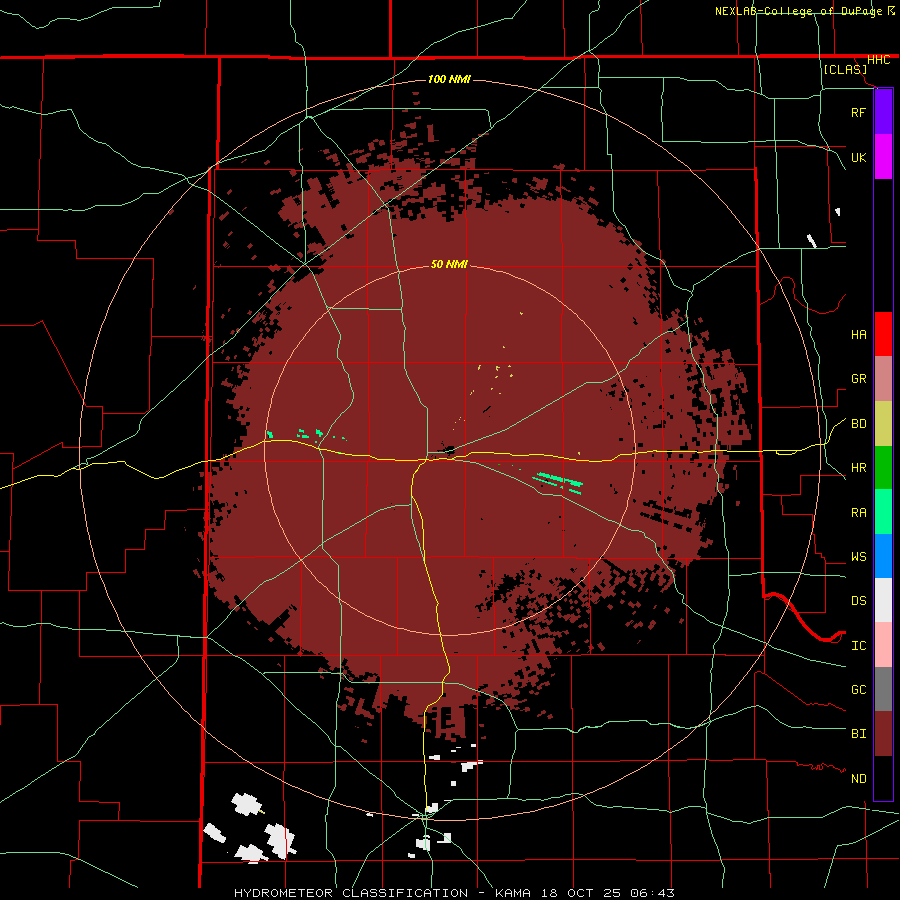This screenshot has width=900, height=900.
Task: Select the HR legend label
Action: click(858, 468)
